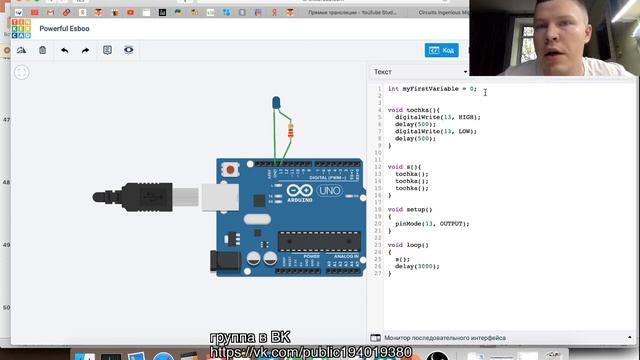
Task: Click the trash delete icon in toolbar
Action: 42,50
